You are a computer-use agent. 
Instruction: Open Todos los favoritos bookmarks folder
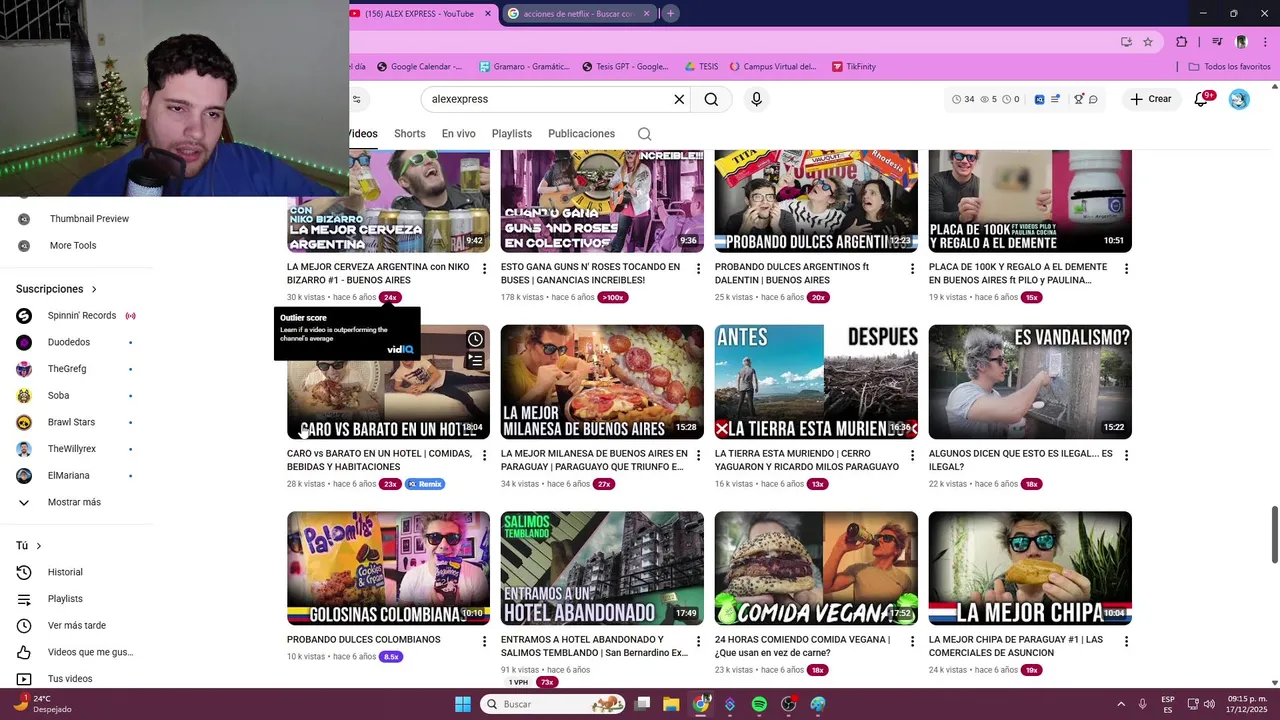point(1229,67)
